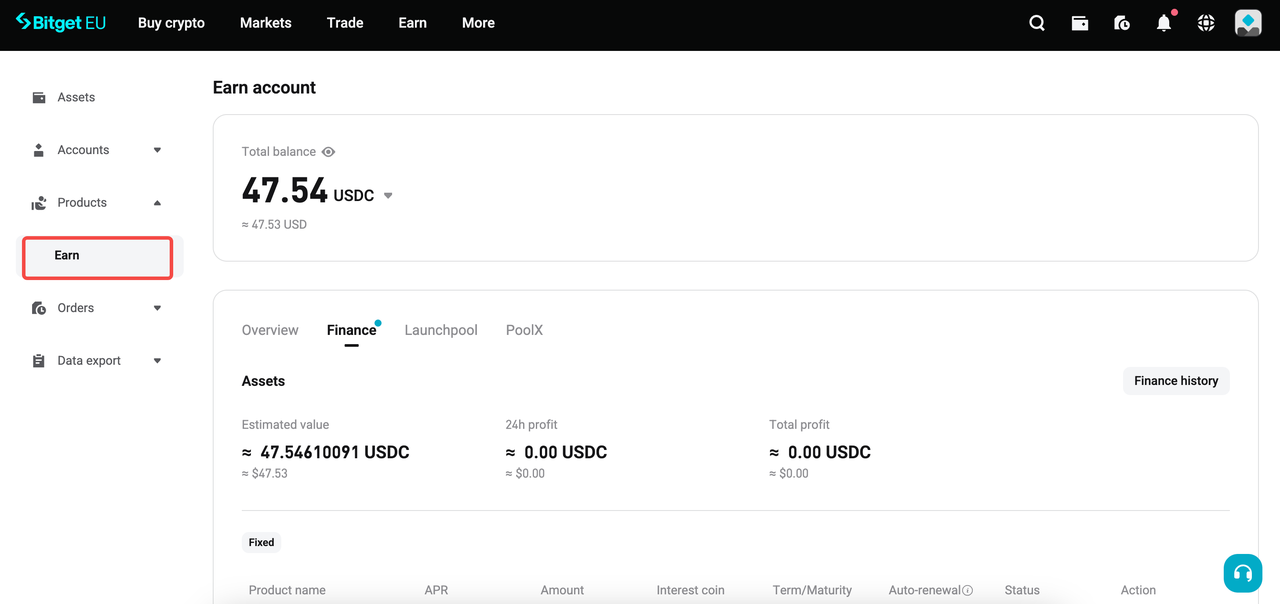Open the Trade menu
Screen dimensions: 1280x604
pyautogui.click(x=345, y=23)
